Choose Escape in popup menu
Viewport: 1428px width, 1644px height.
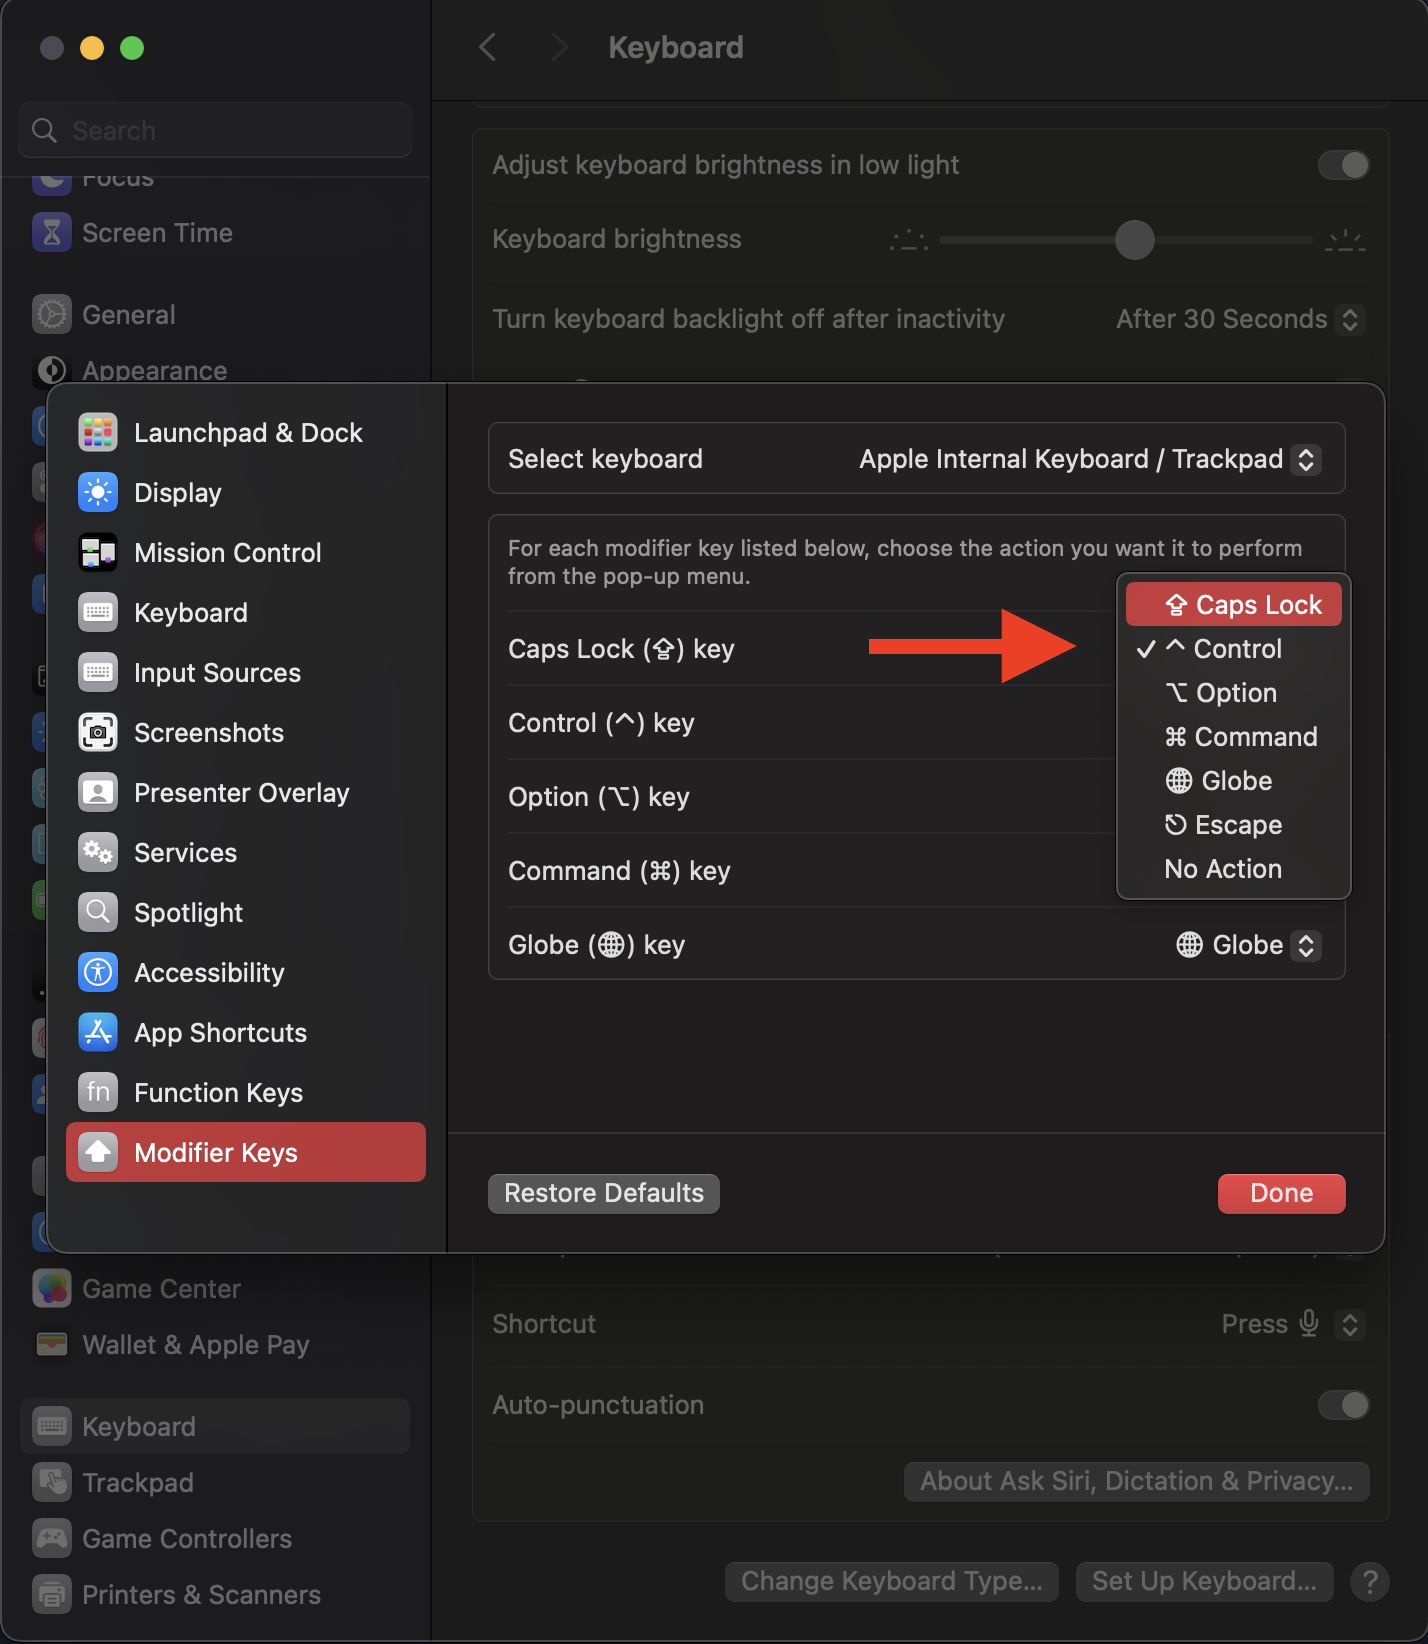pyautogui.click(x=1234, y=825)
